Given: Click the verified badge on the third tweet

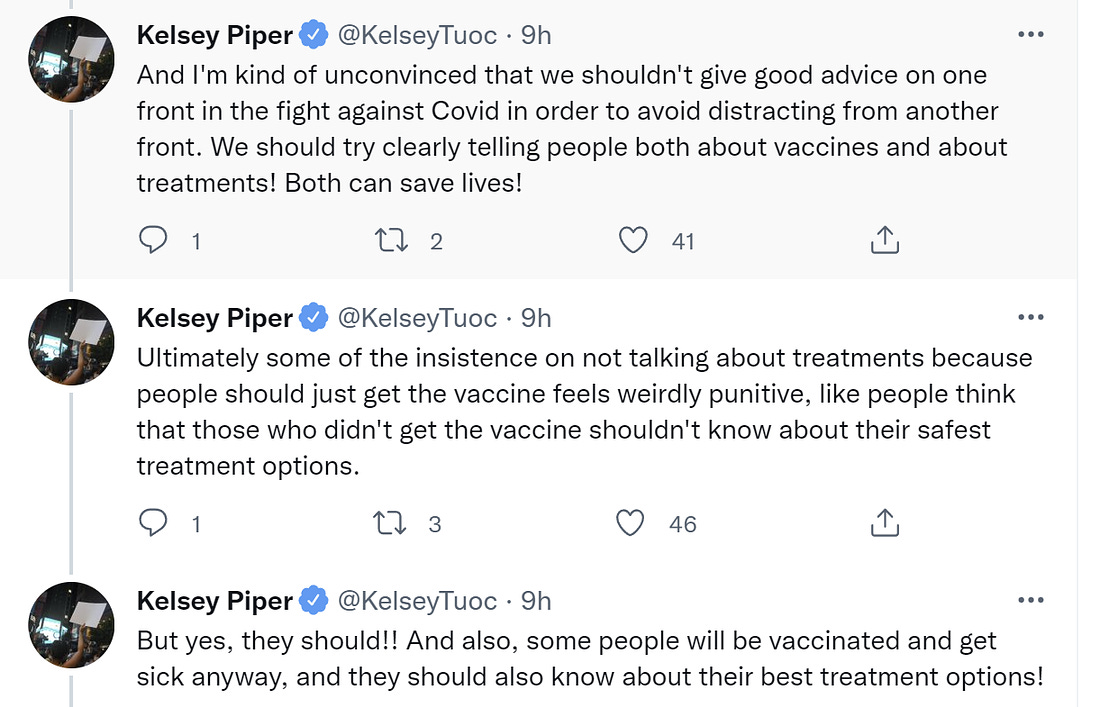Looking at the screenshot, I should pos(314,601).
